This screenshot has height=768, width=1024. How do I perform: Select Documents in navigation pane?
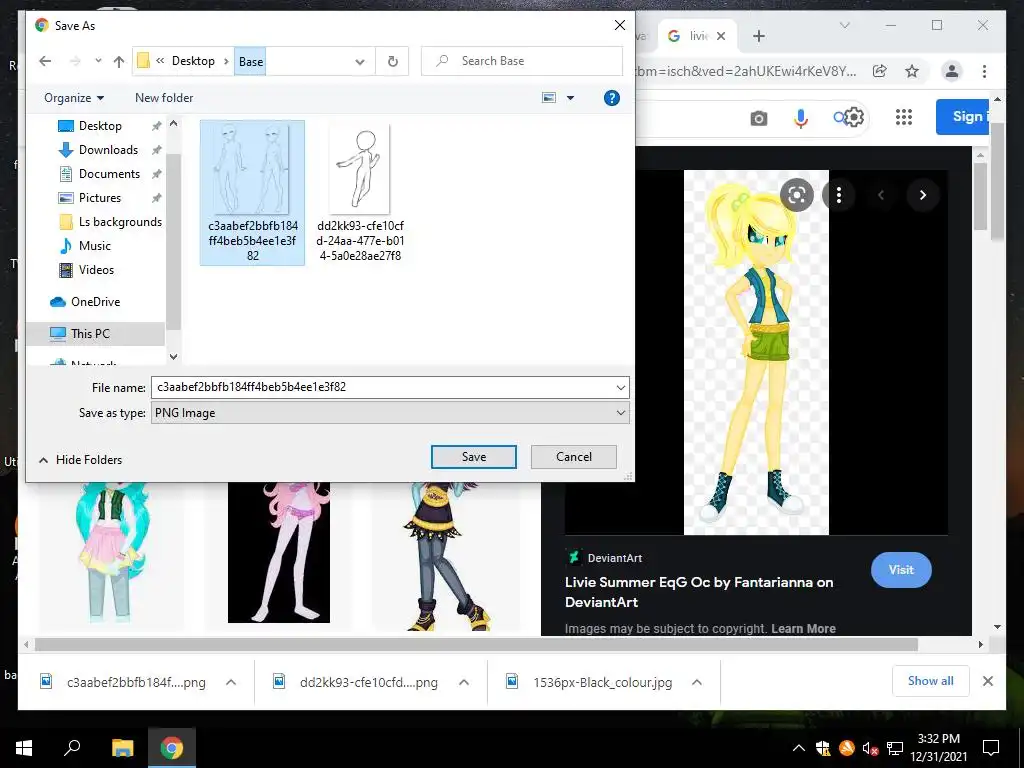[109, 174]
